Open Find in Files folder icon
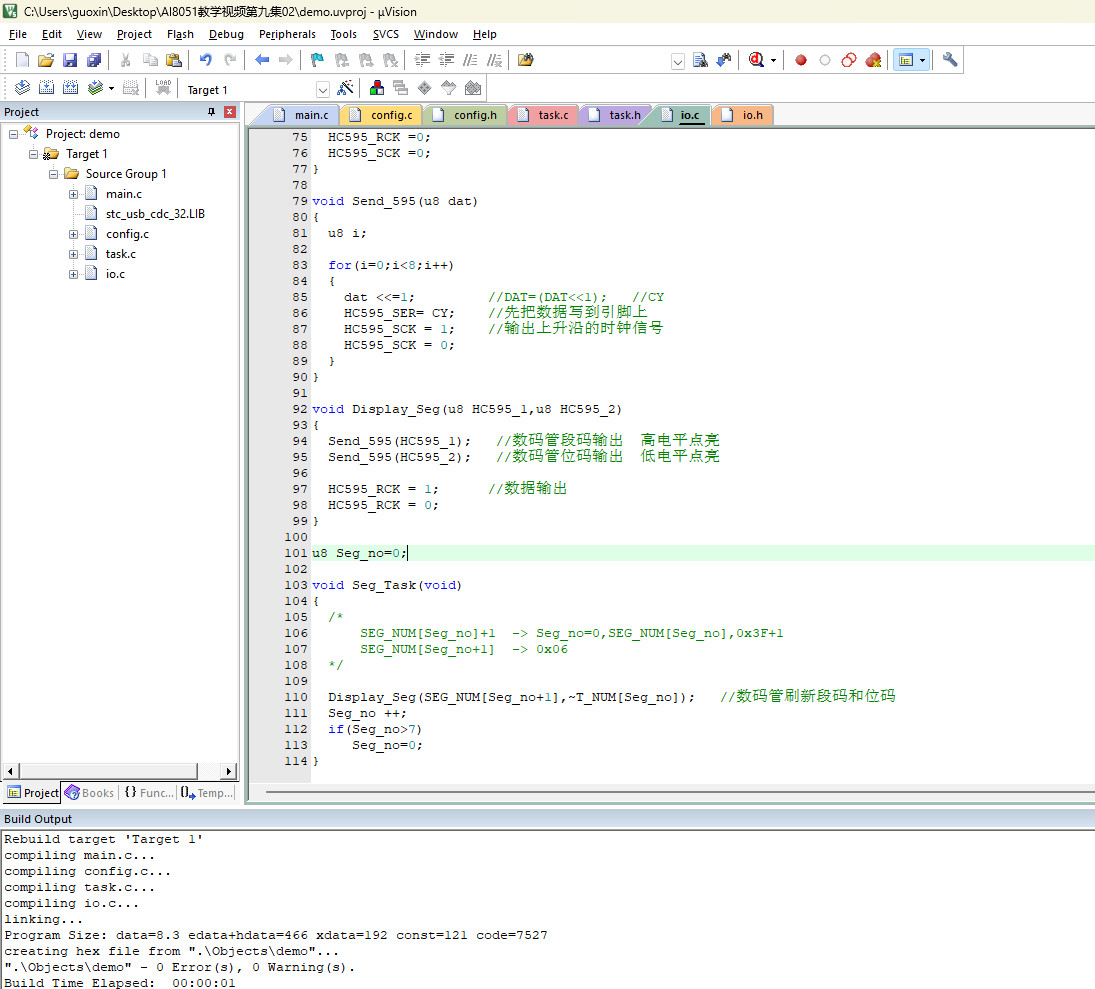Image resolution: width=1095 pixels, height=989 pixels. click(526, 60)
